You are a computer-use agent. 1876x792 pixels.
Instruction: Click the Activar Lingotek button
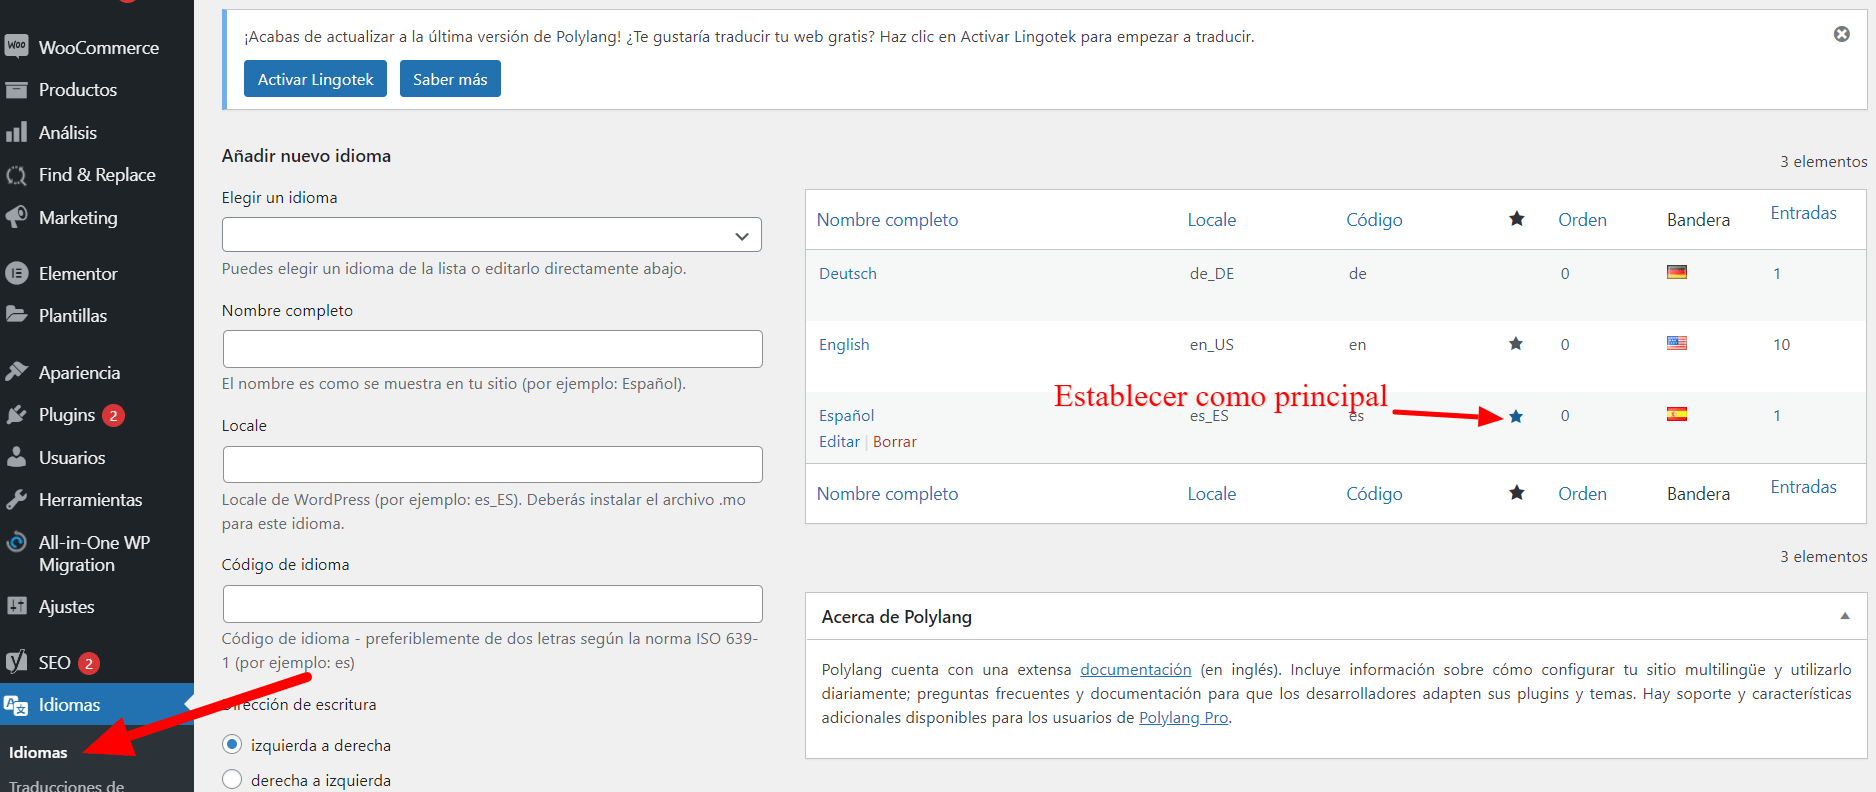pos(315,79)
